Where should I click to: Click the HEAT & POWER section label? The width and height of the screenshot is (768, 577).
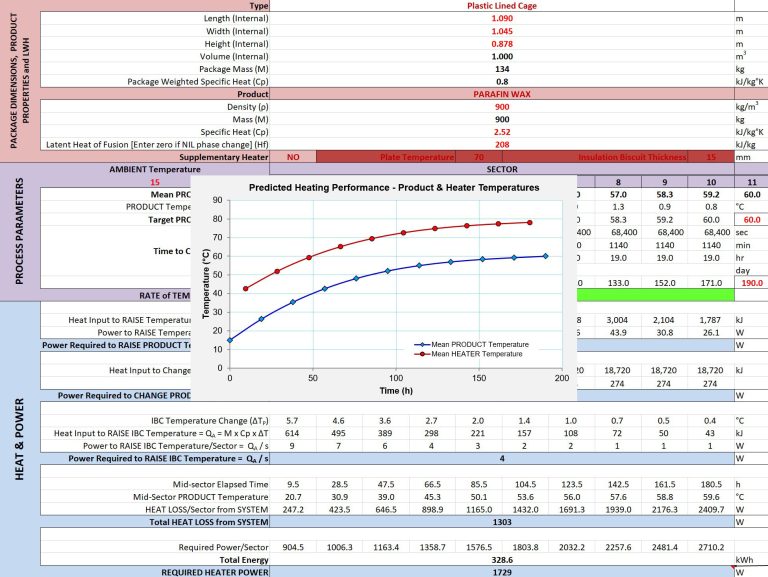(x=20, y=439)
